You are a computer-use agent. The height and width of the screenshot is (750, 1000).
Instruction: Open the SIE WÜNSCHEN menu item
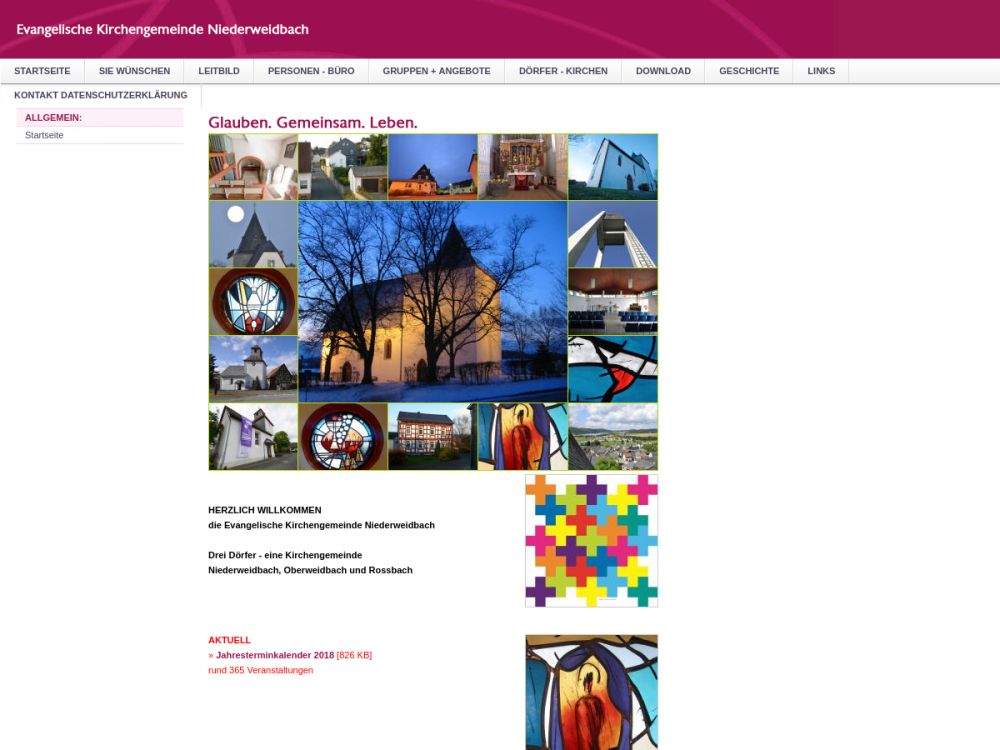coord(134,71)
